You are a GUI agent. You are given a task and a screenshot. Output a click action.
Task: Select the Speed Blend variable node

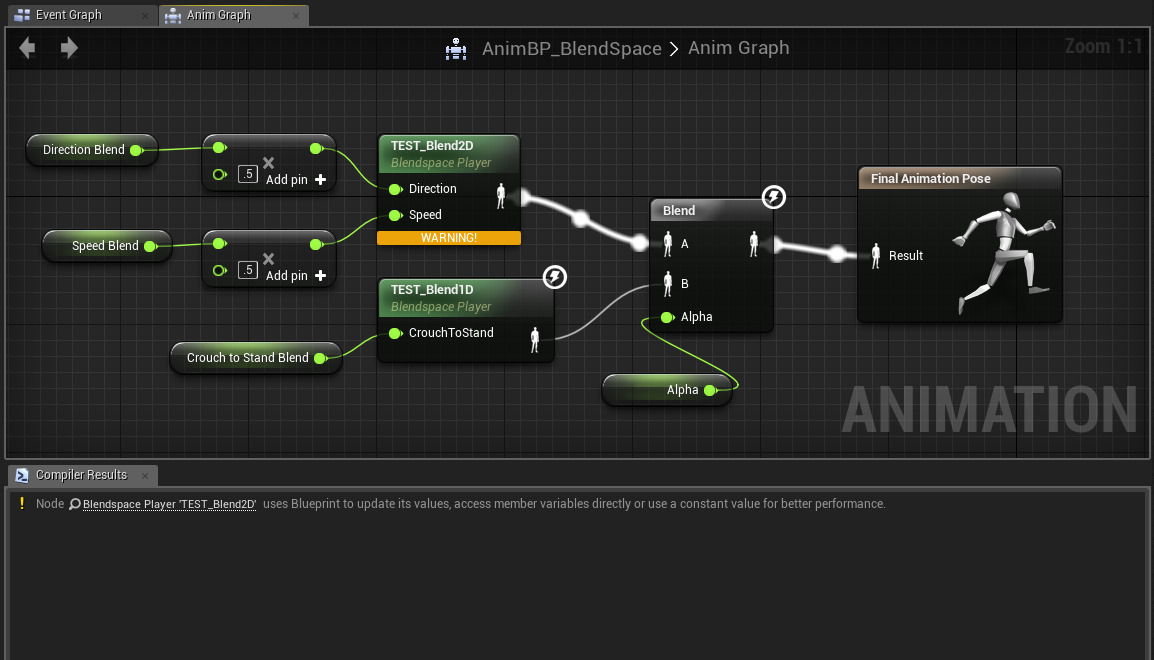[x=105, y=246]
